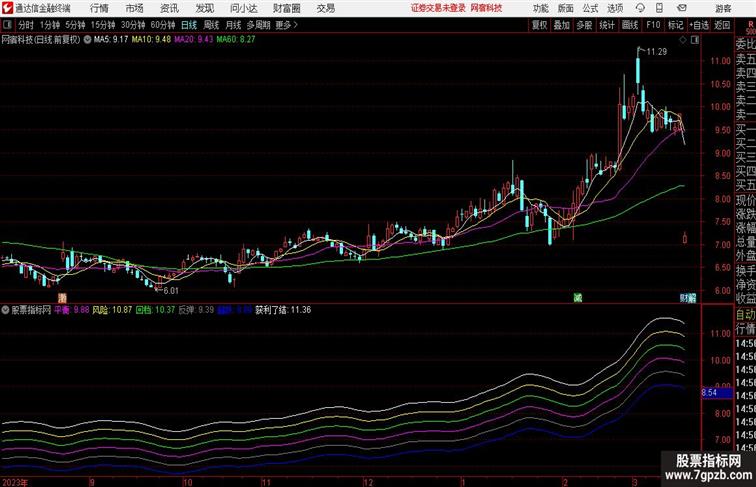
Task: Open the 公式 menu
Action: pos(590,8)
